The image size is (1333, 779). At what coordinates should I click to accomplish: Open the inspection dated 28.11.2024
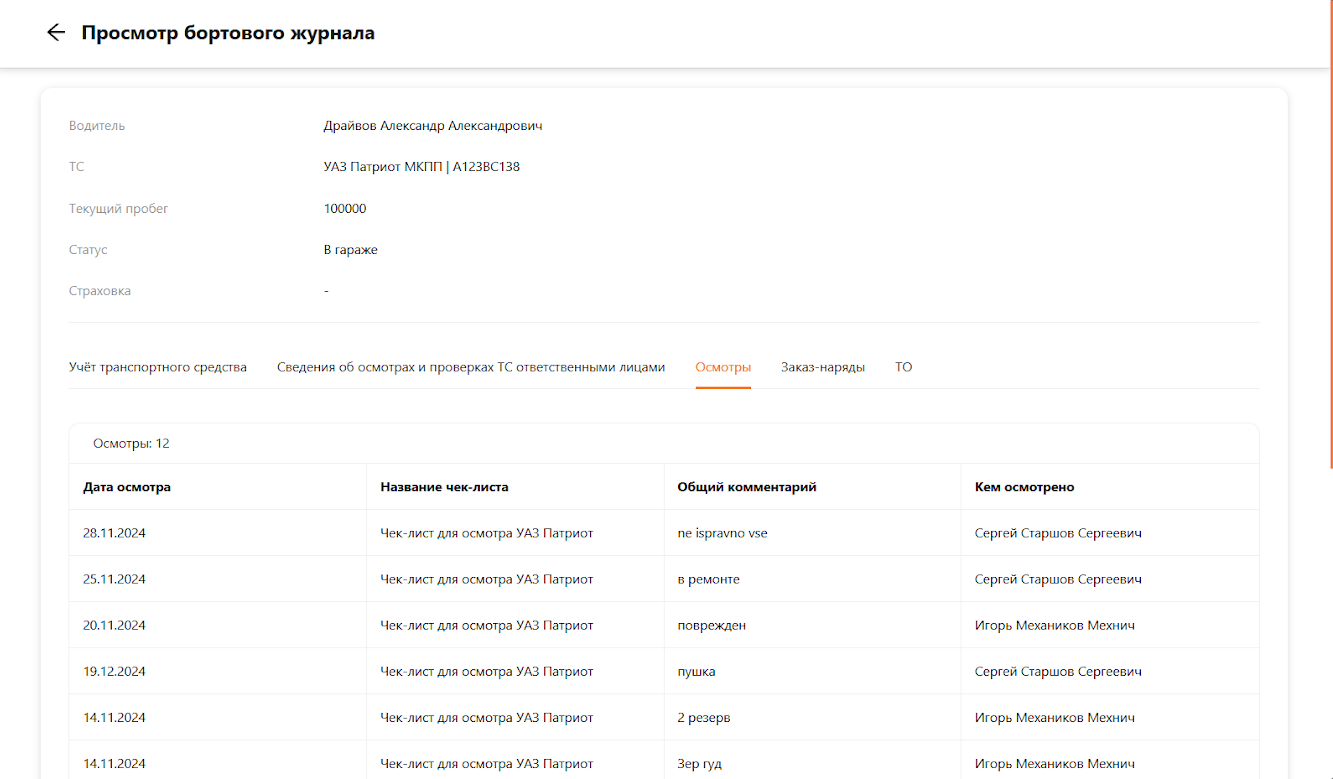click(114, 533)
